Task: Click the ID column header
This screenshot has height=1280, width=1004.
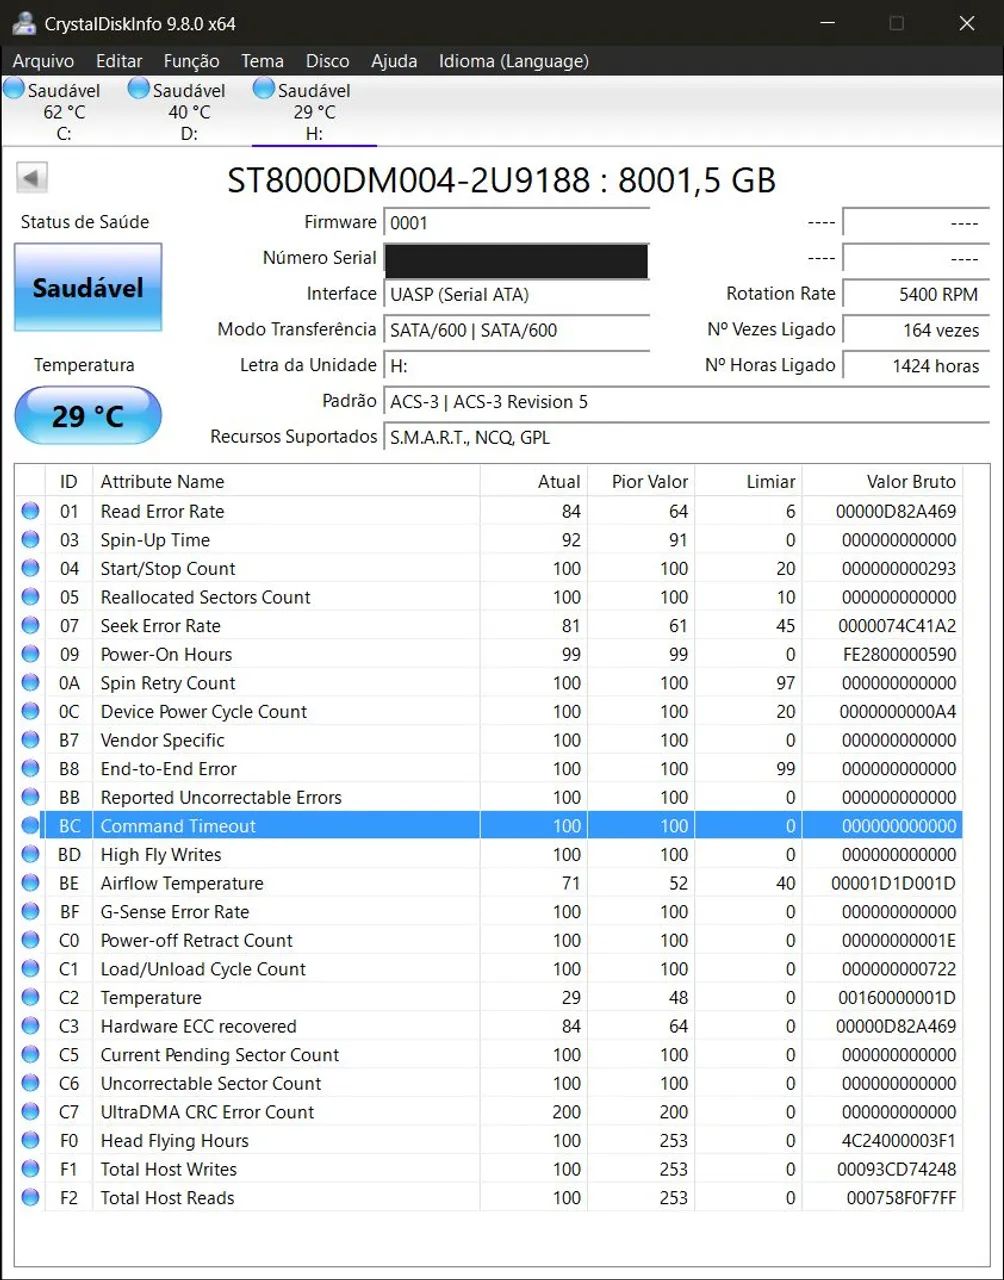Action: tap(68, 481)
